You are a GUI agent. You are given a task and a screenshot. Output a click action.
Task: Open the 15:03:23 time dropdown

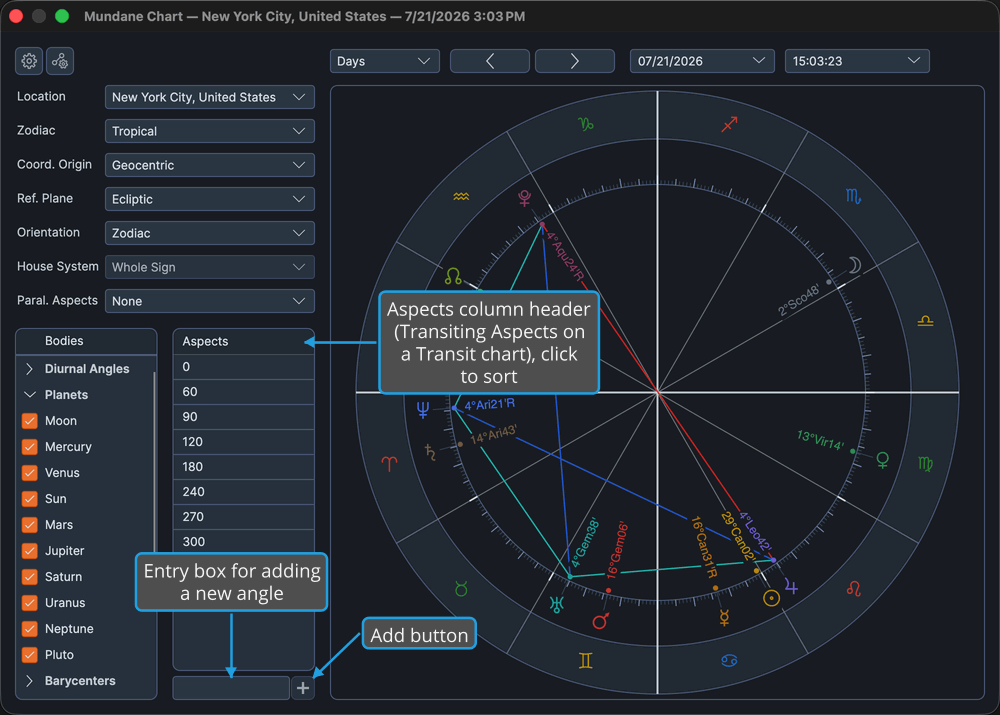click(857, 61)
